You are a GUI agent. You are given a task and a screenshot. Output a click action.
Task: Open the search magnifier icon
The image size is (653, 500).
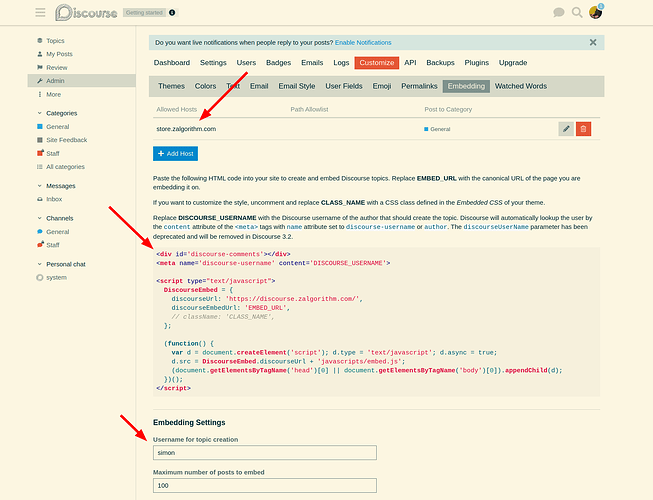coord(577,12)
